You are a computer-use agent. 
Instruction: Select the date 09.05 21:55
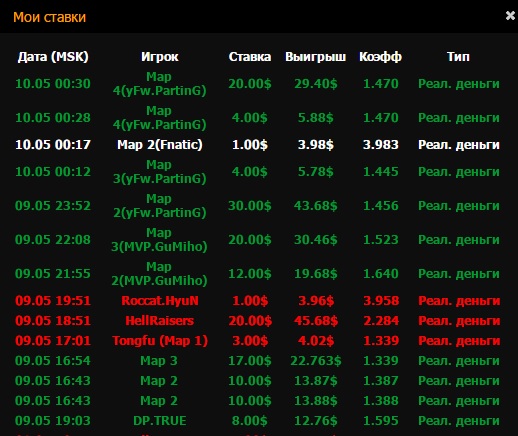coord(53,274)
